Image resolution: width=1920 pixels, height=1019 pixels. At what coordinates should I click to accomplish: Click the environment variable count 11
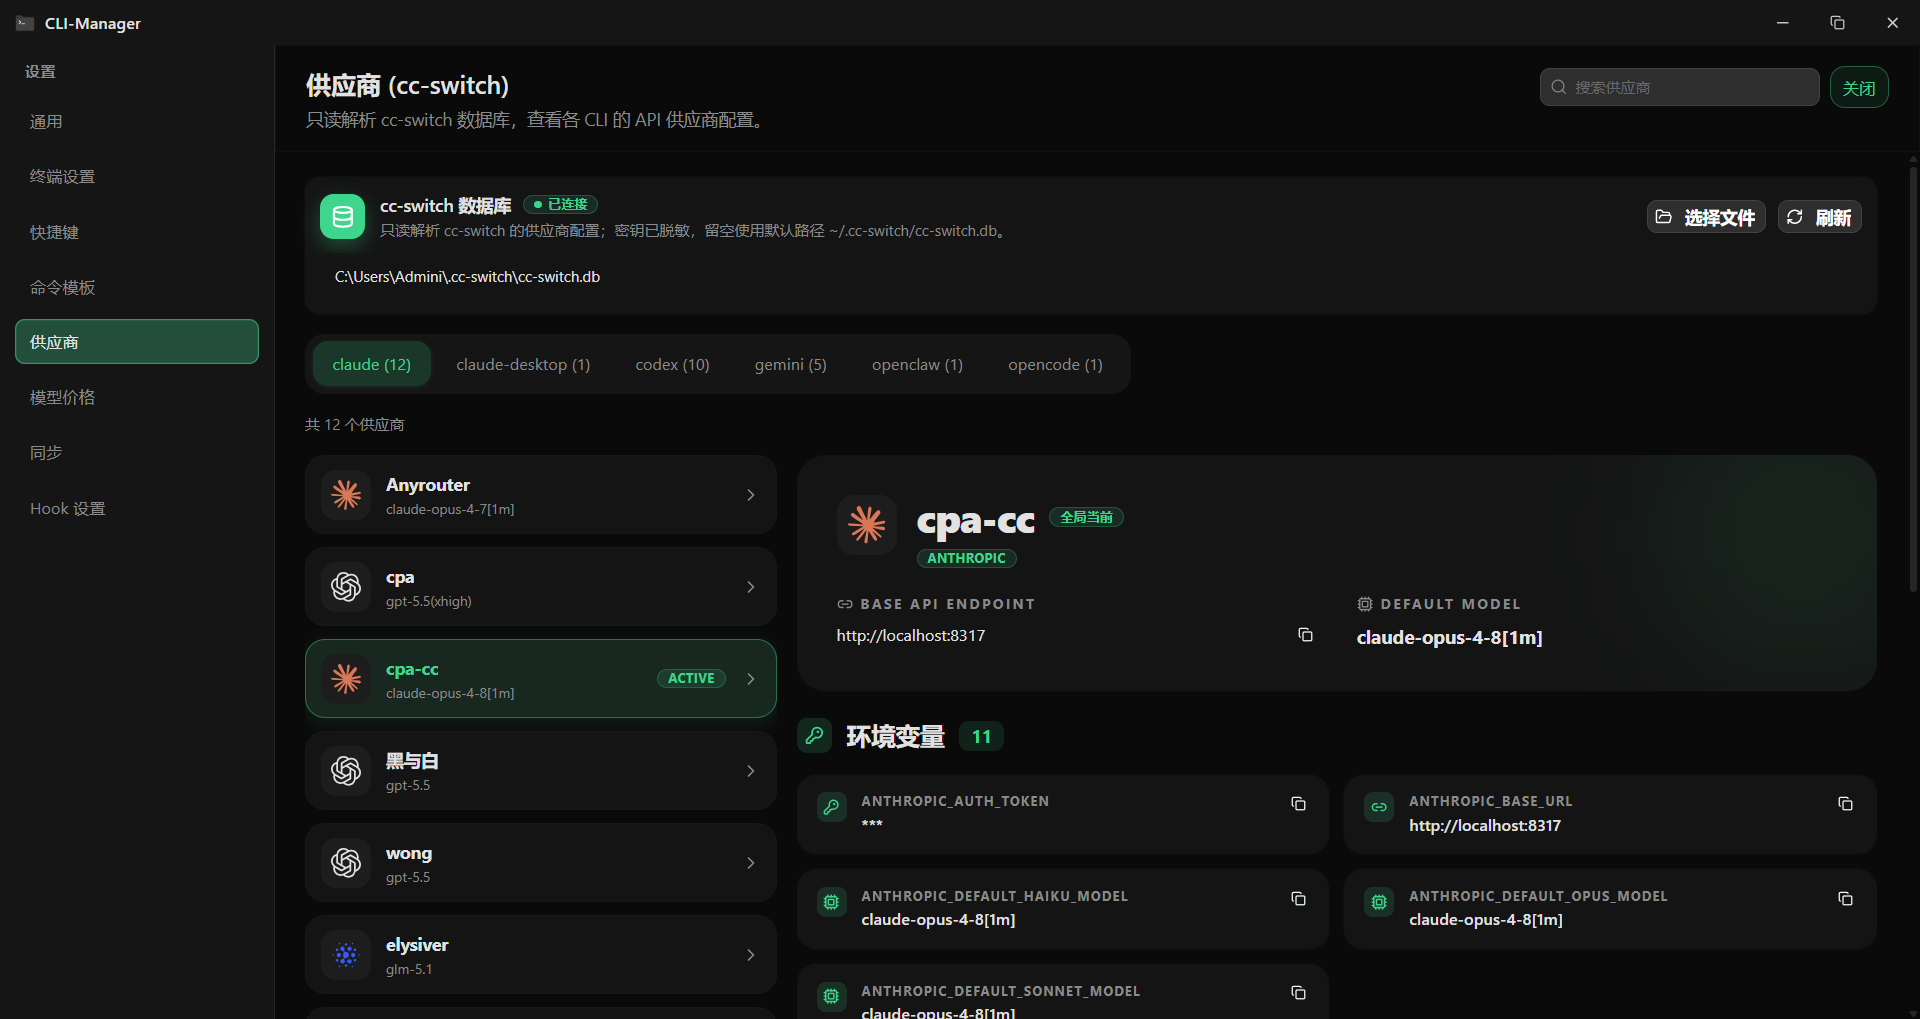tap(981, 736)
